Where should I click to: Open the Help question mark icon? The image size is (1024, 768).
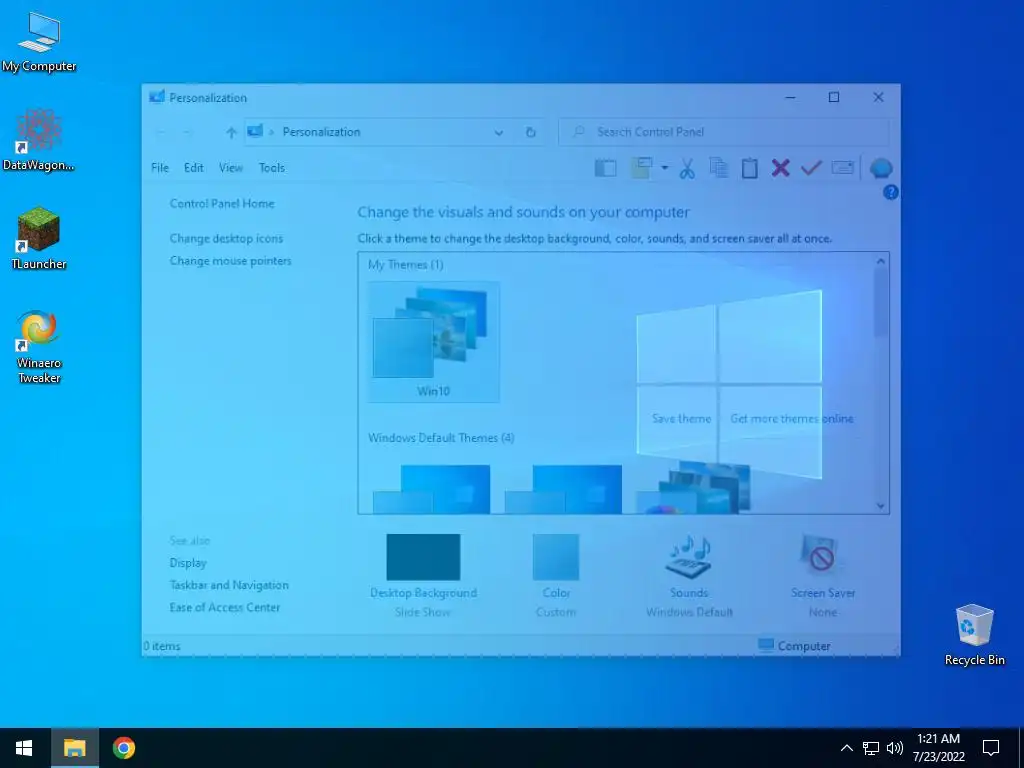890,193
